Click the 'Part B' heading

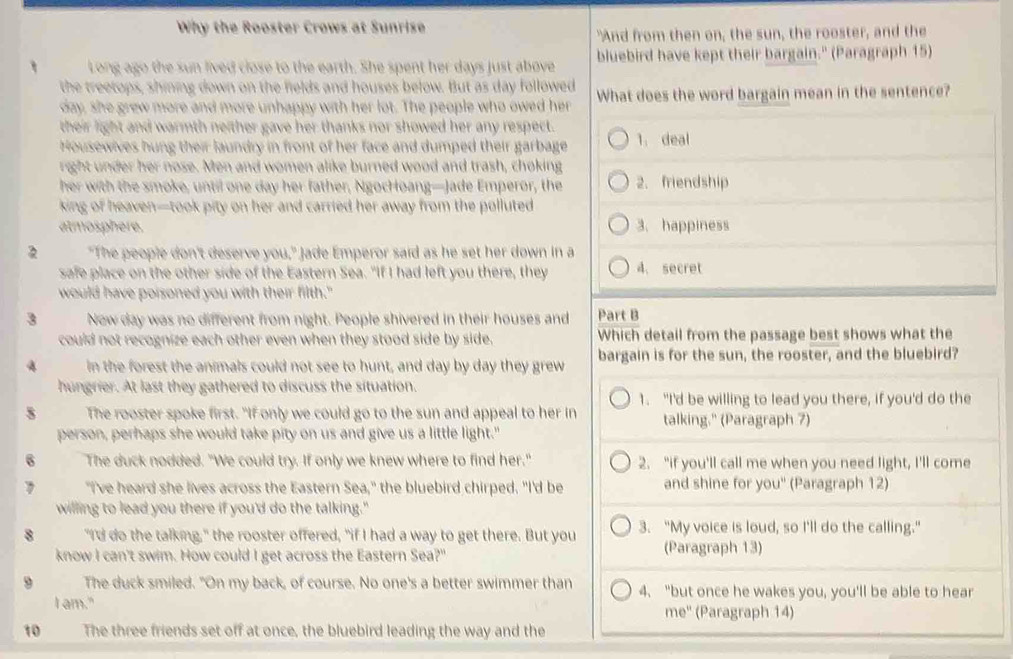coord(618,315)
